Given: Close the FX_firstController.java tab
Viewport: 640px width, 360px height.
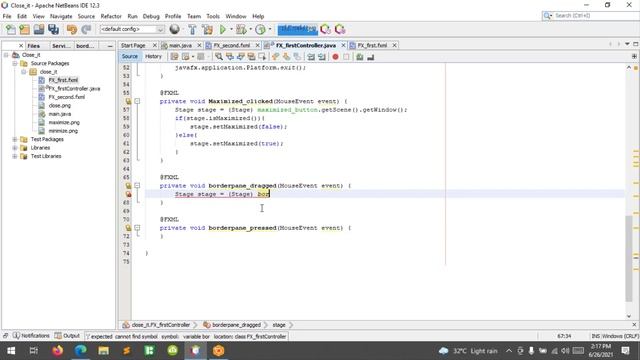Looking at the screenshot, I should 343,45.
